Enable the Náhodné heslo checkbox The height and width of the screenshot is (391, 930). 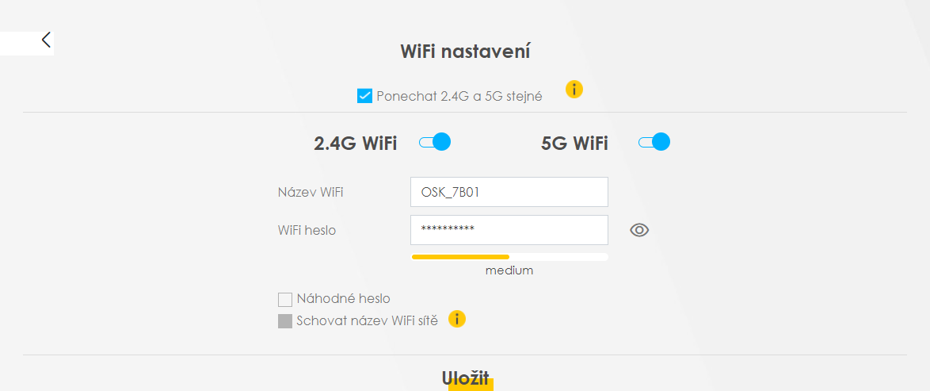point(285,299)
